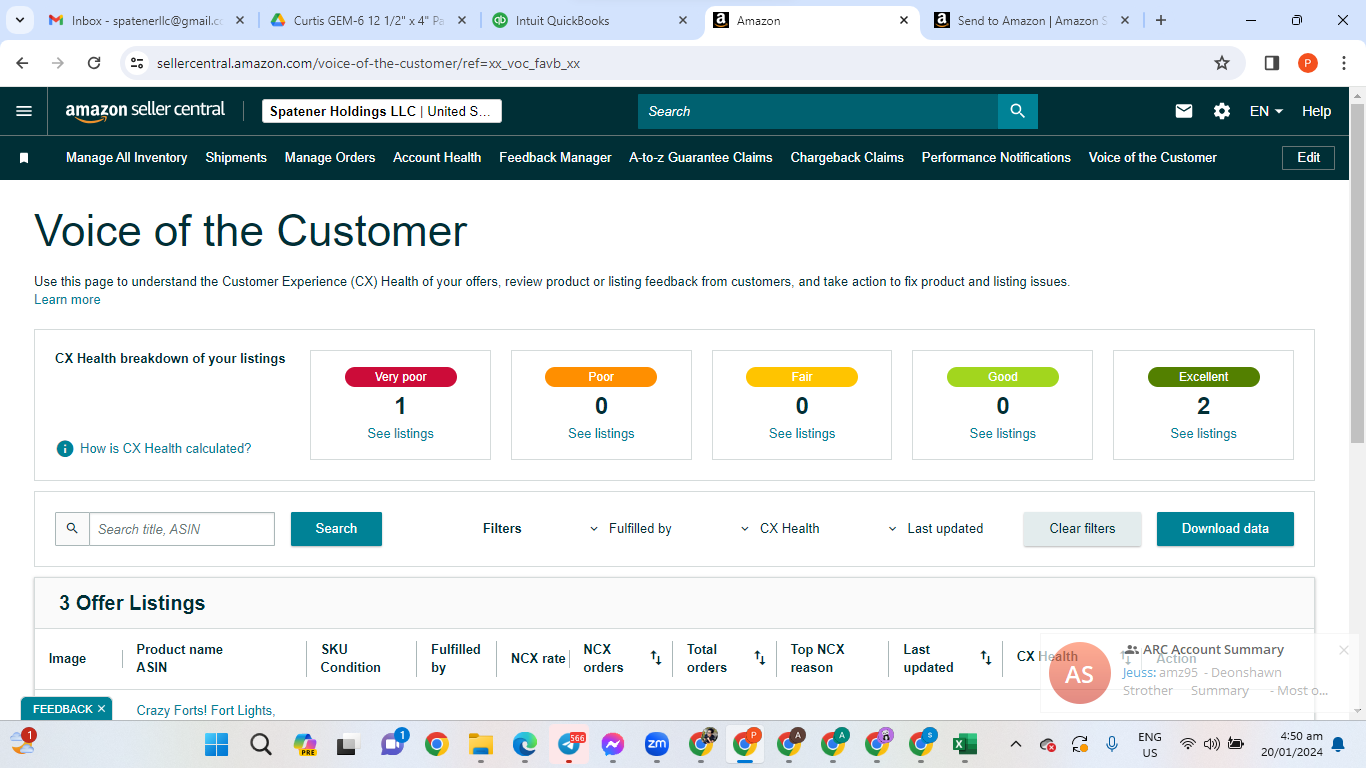Focus the header Search box

tap(818, 111)
